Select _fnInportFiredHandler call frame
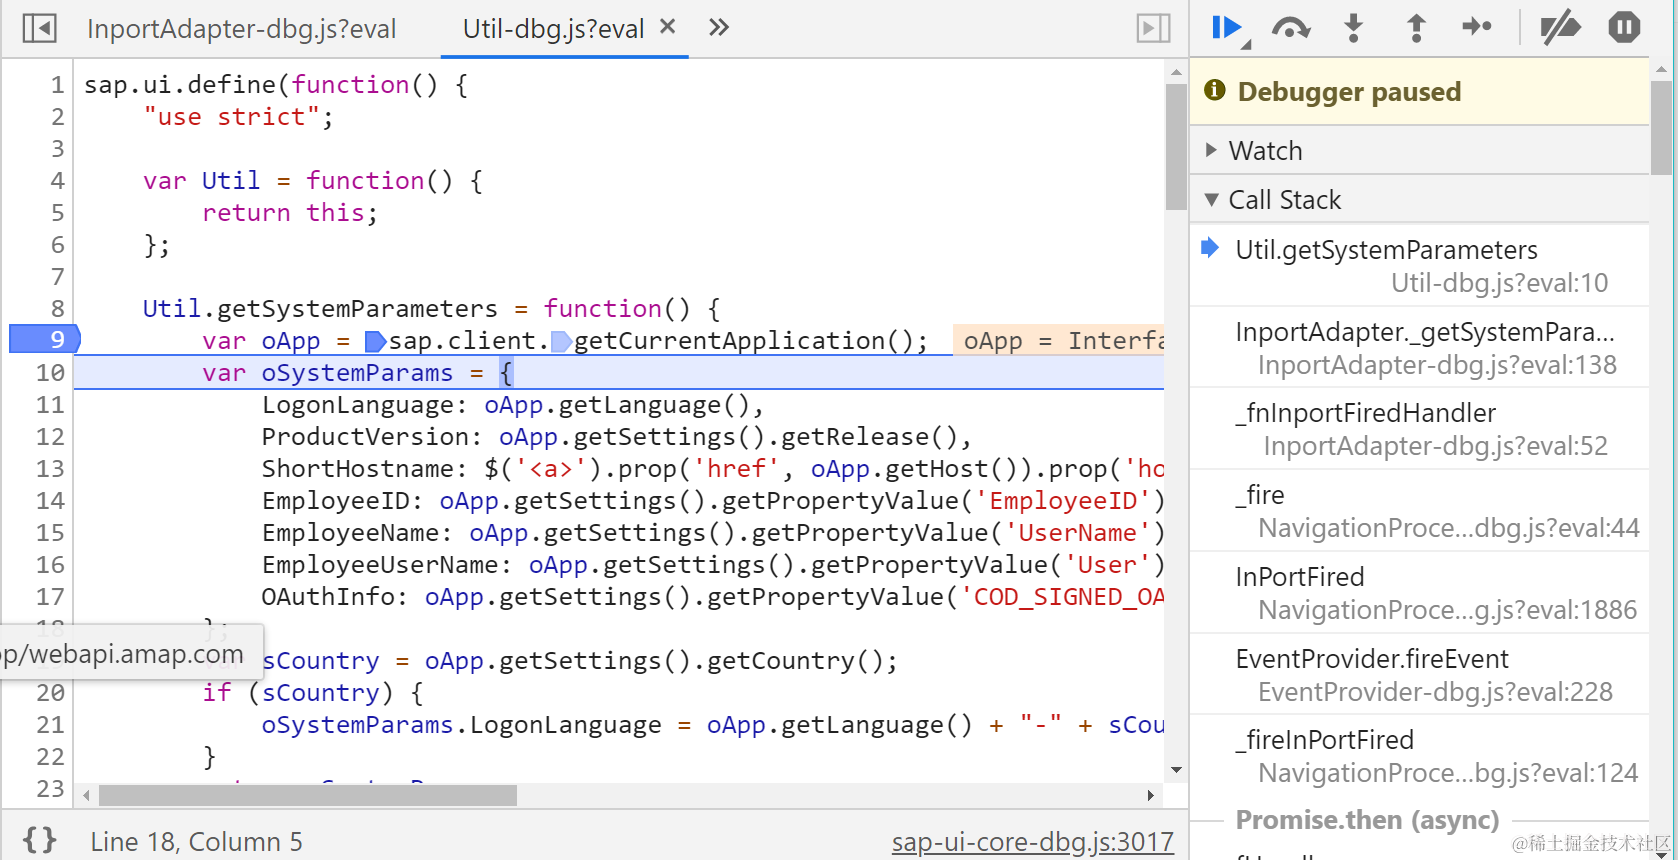The image size is (1678, 860). tap(1420, 429)
